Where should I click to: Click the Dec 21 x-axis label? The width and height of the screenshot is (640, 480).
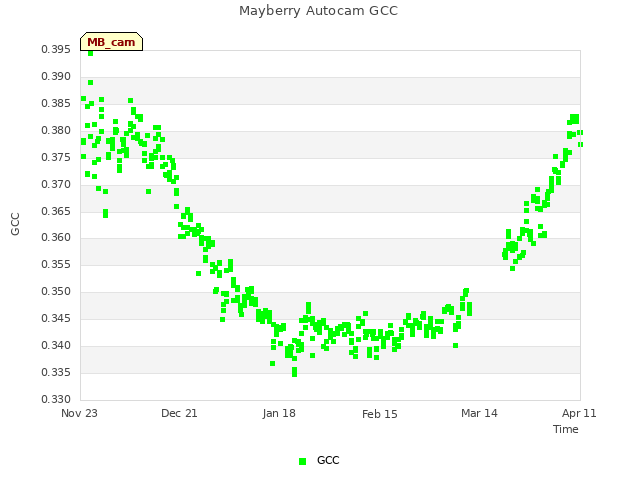coord(179,413)
